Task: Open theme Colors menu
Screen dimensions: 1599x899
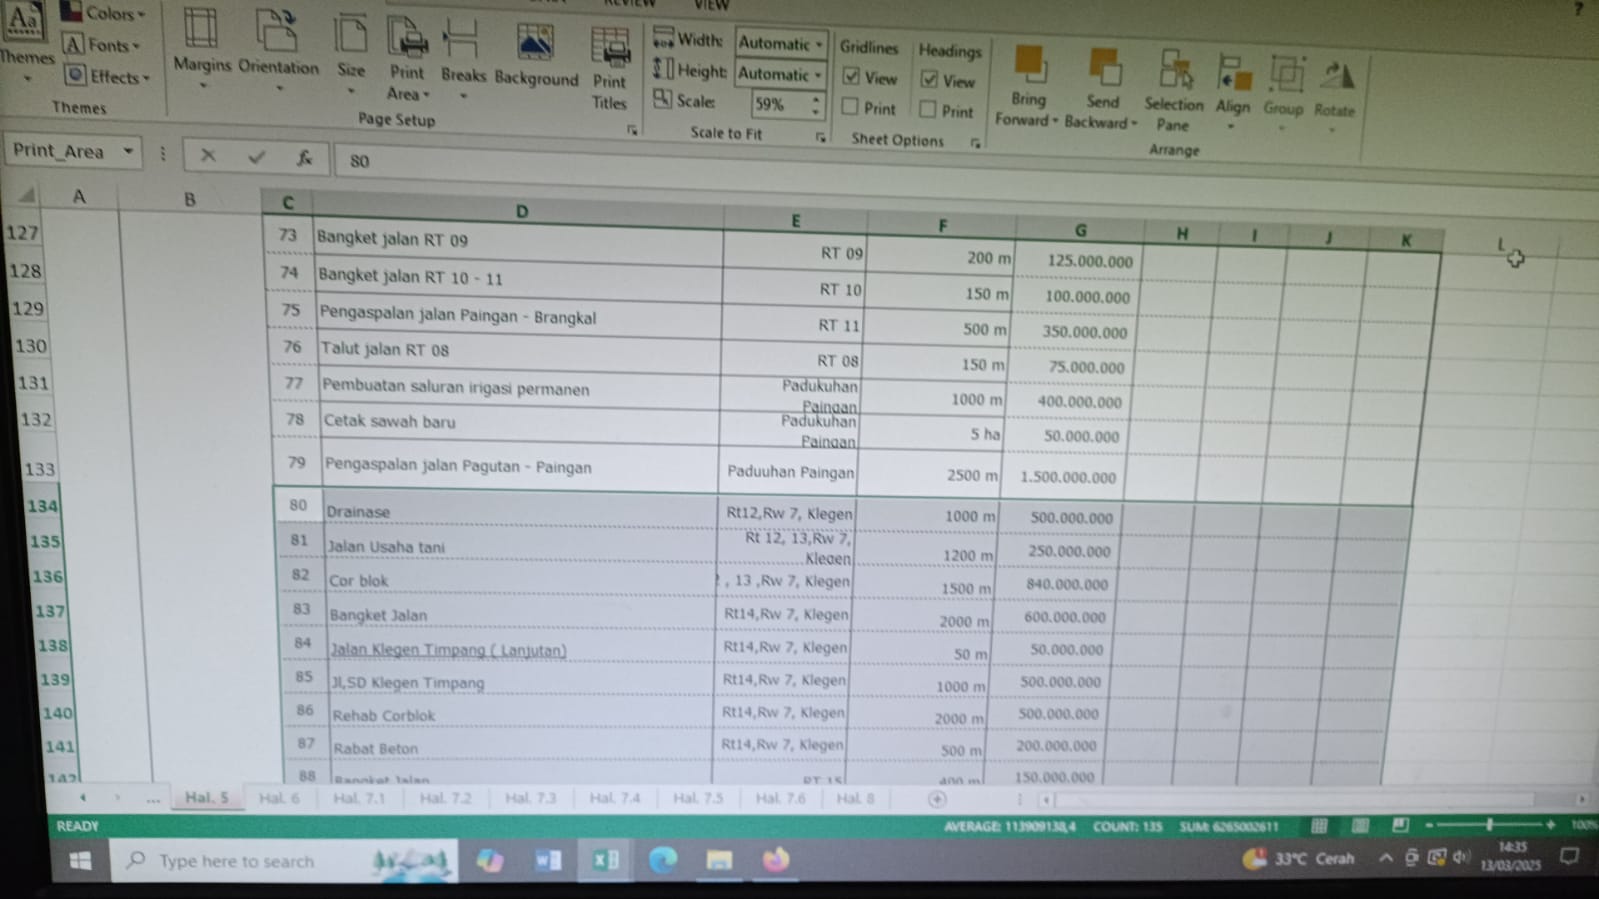Action: pyautogui.click(x=104, y=13)
